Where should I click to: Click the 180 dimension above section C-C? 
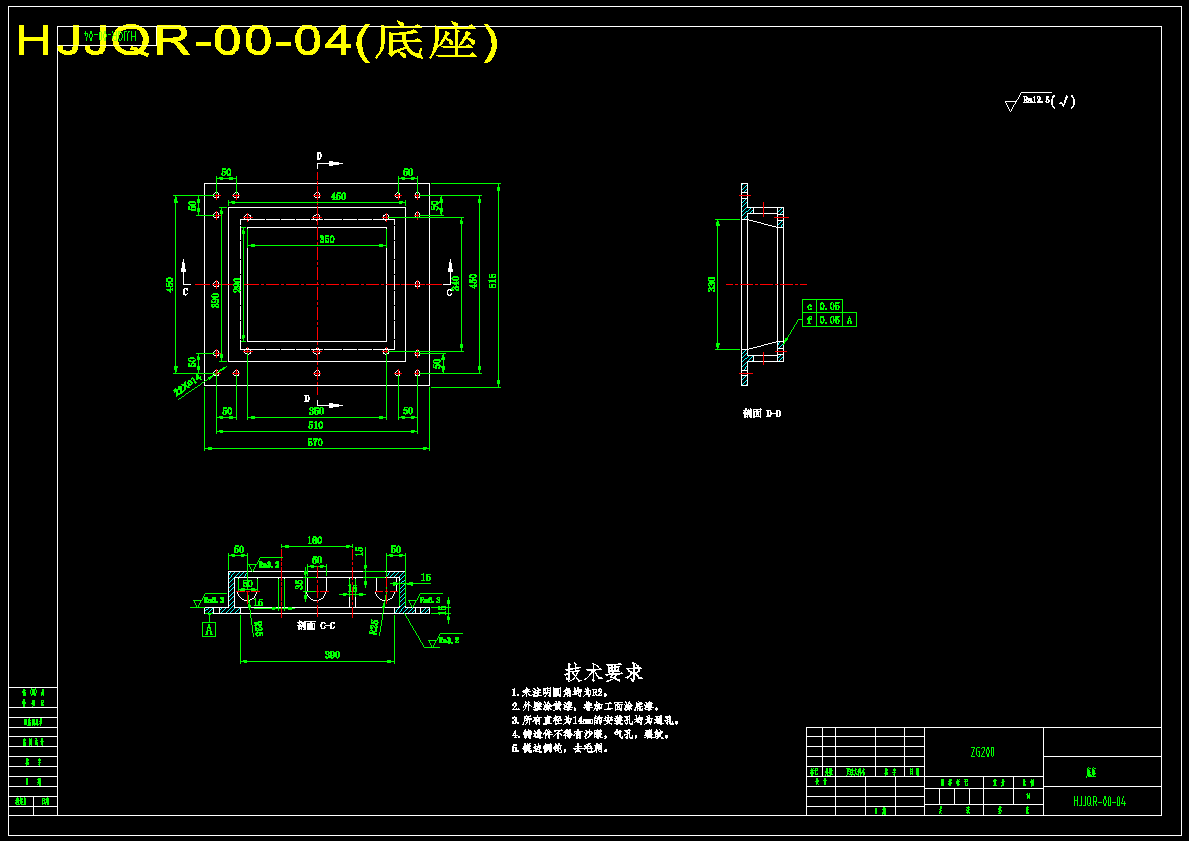tap(314, 540)
